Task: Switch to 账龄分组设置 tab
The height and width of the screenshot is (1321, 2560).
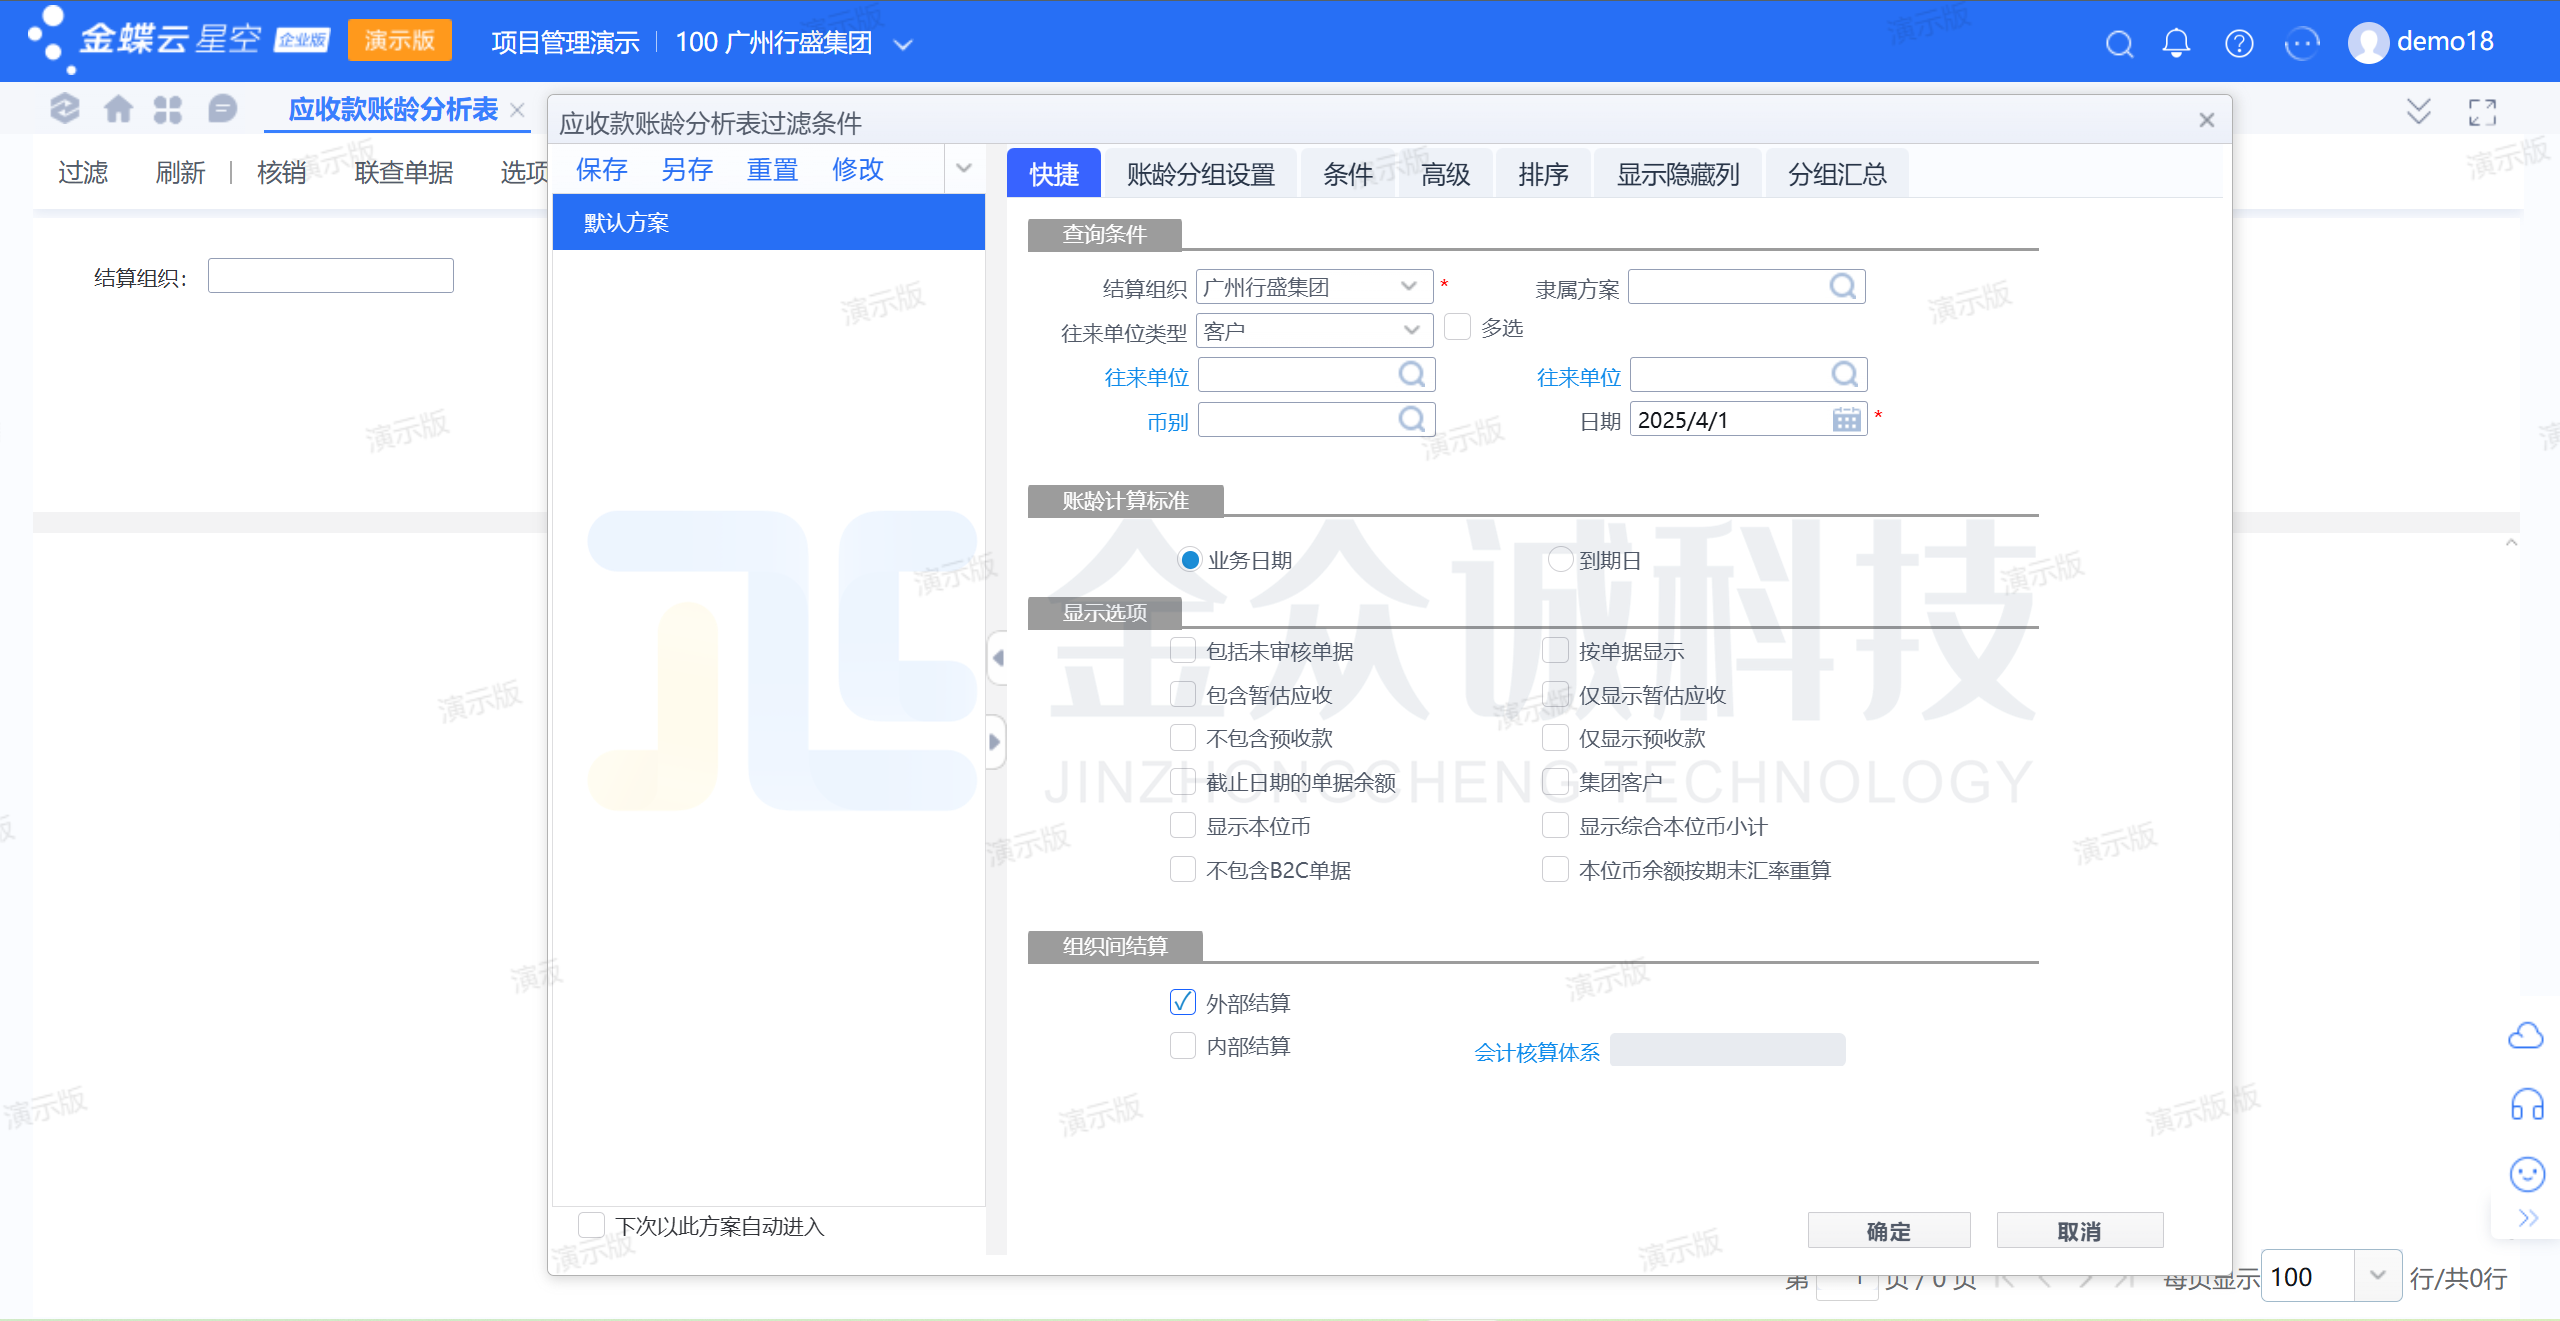Action: (x=1200, y=174)
